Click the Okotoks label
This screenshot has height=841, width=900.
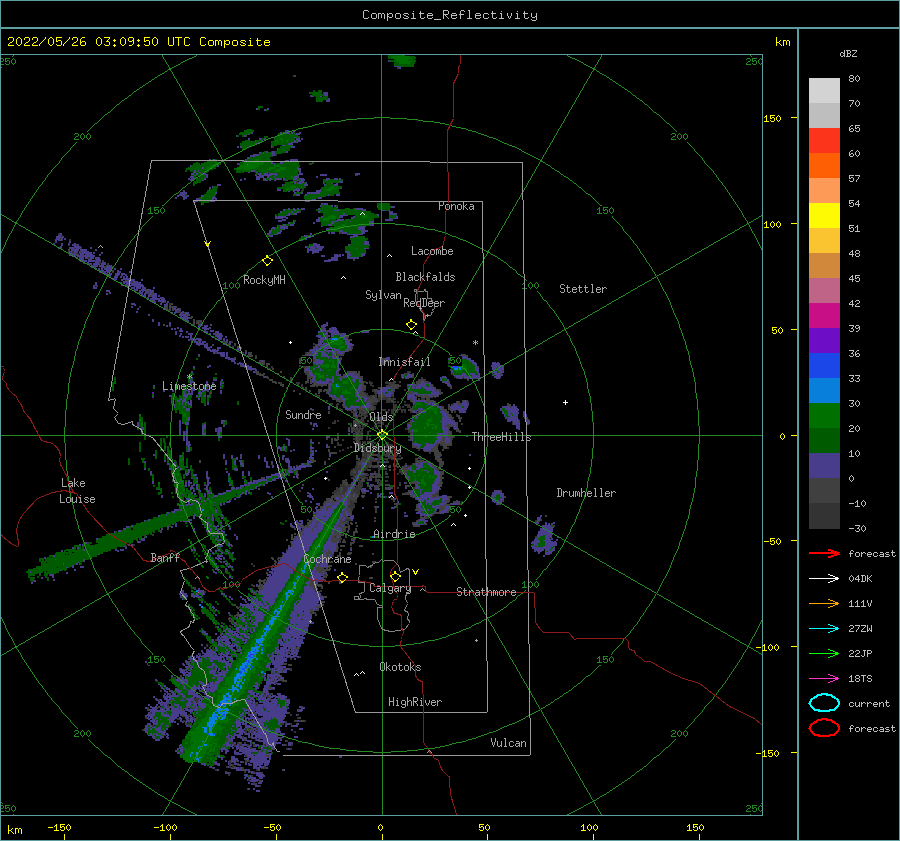[x=400, y=667]
